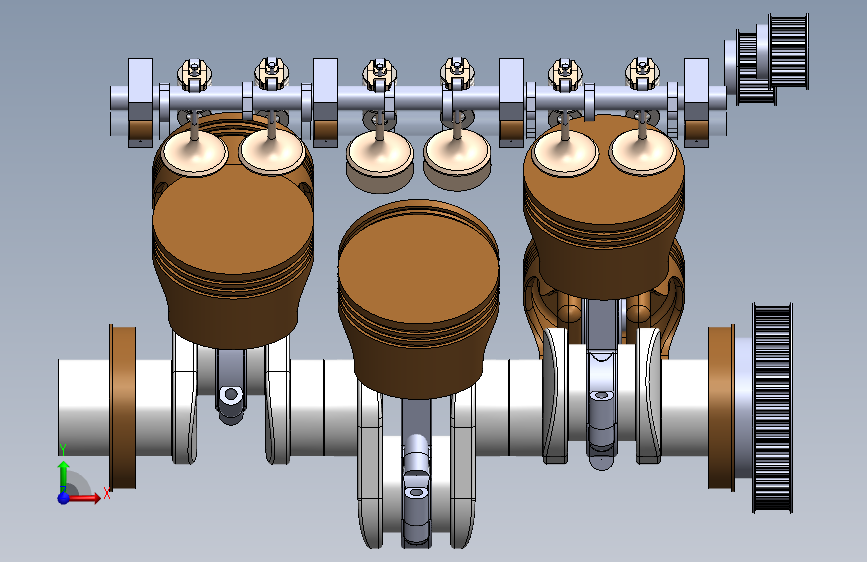Select the right bronze crankshaft bearing beside the pulley
The width and height of the screenshot is (867, 562).
point(722,408)
